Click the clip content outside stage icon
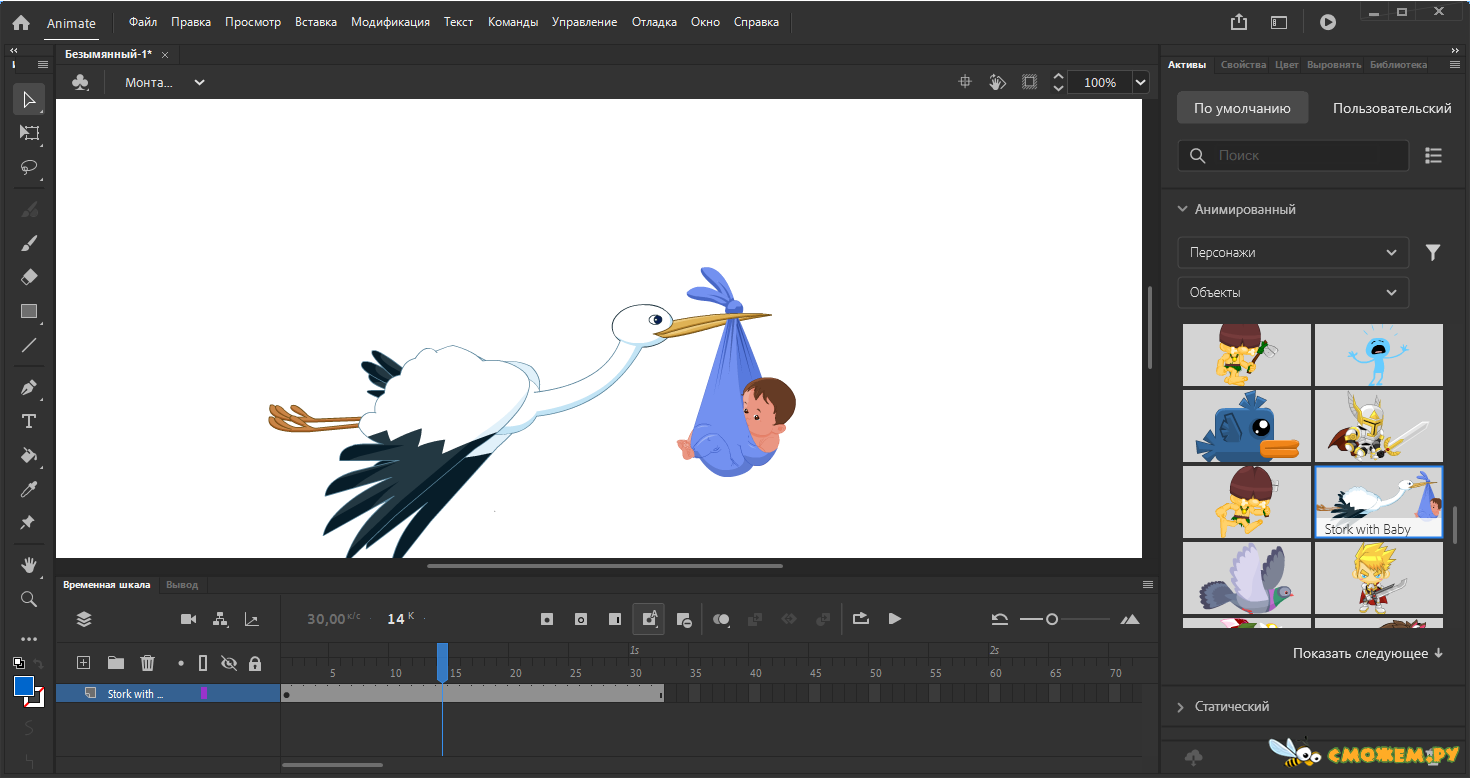The width and height of the screenshot is (1470, 779). coord(1029,82)
